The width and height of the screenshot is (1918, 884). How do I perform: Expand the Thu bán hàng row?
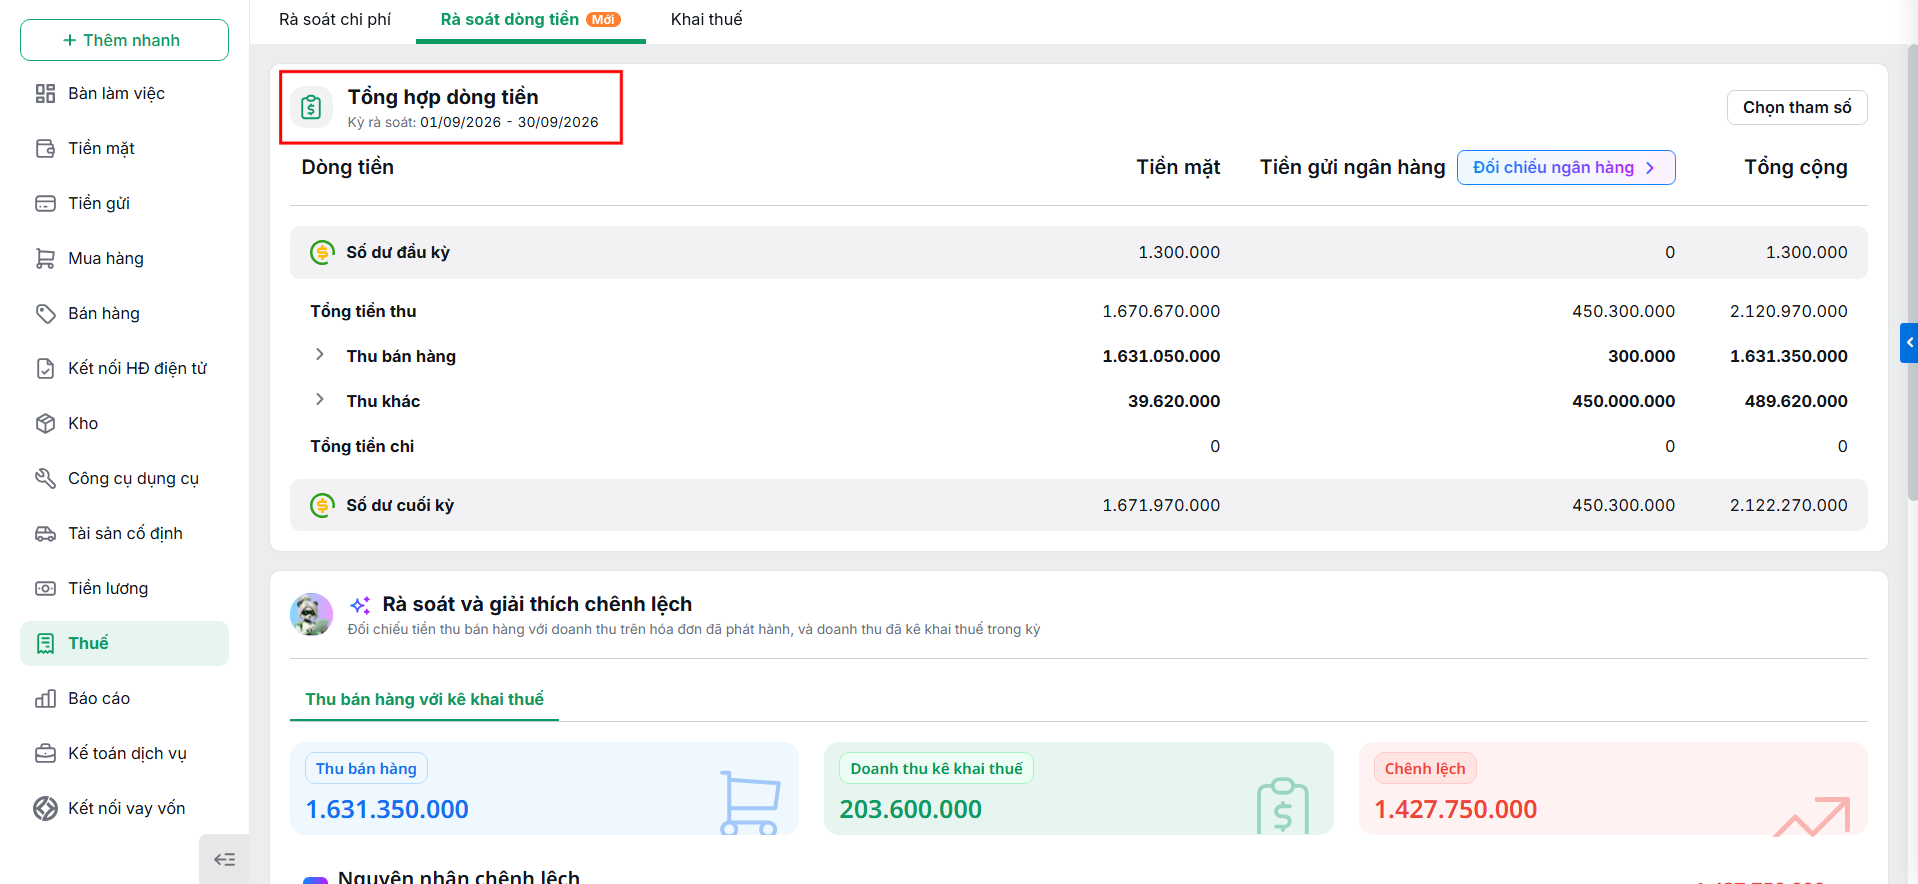click(319, 354)
